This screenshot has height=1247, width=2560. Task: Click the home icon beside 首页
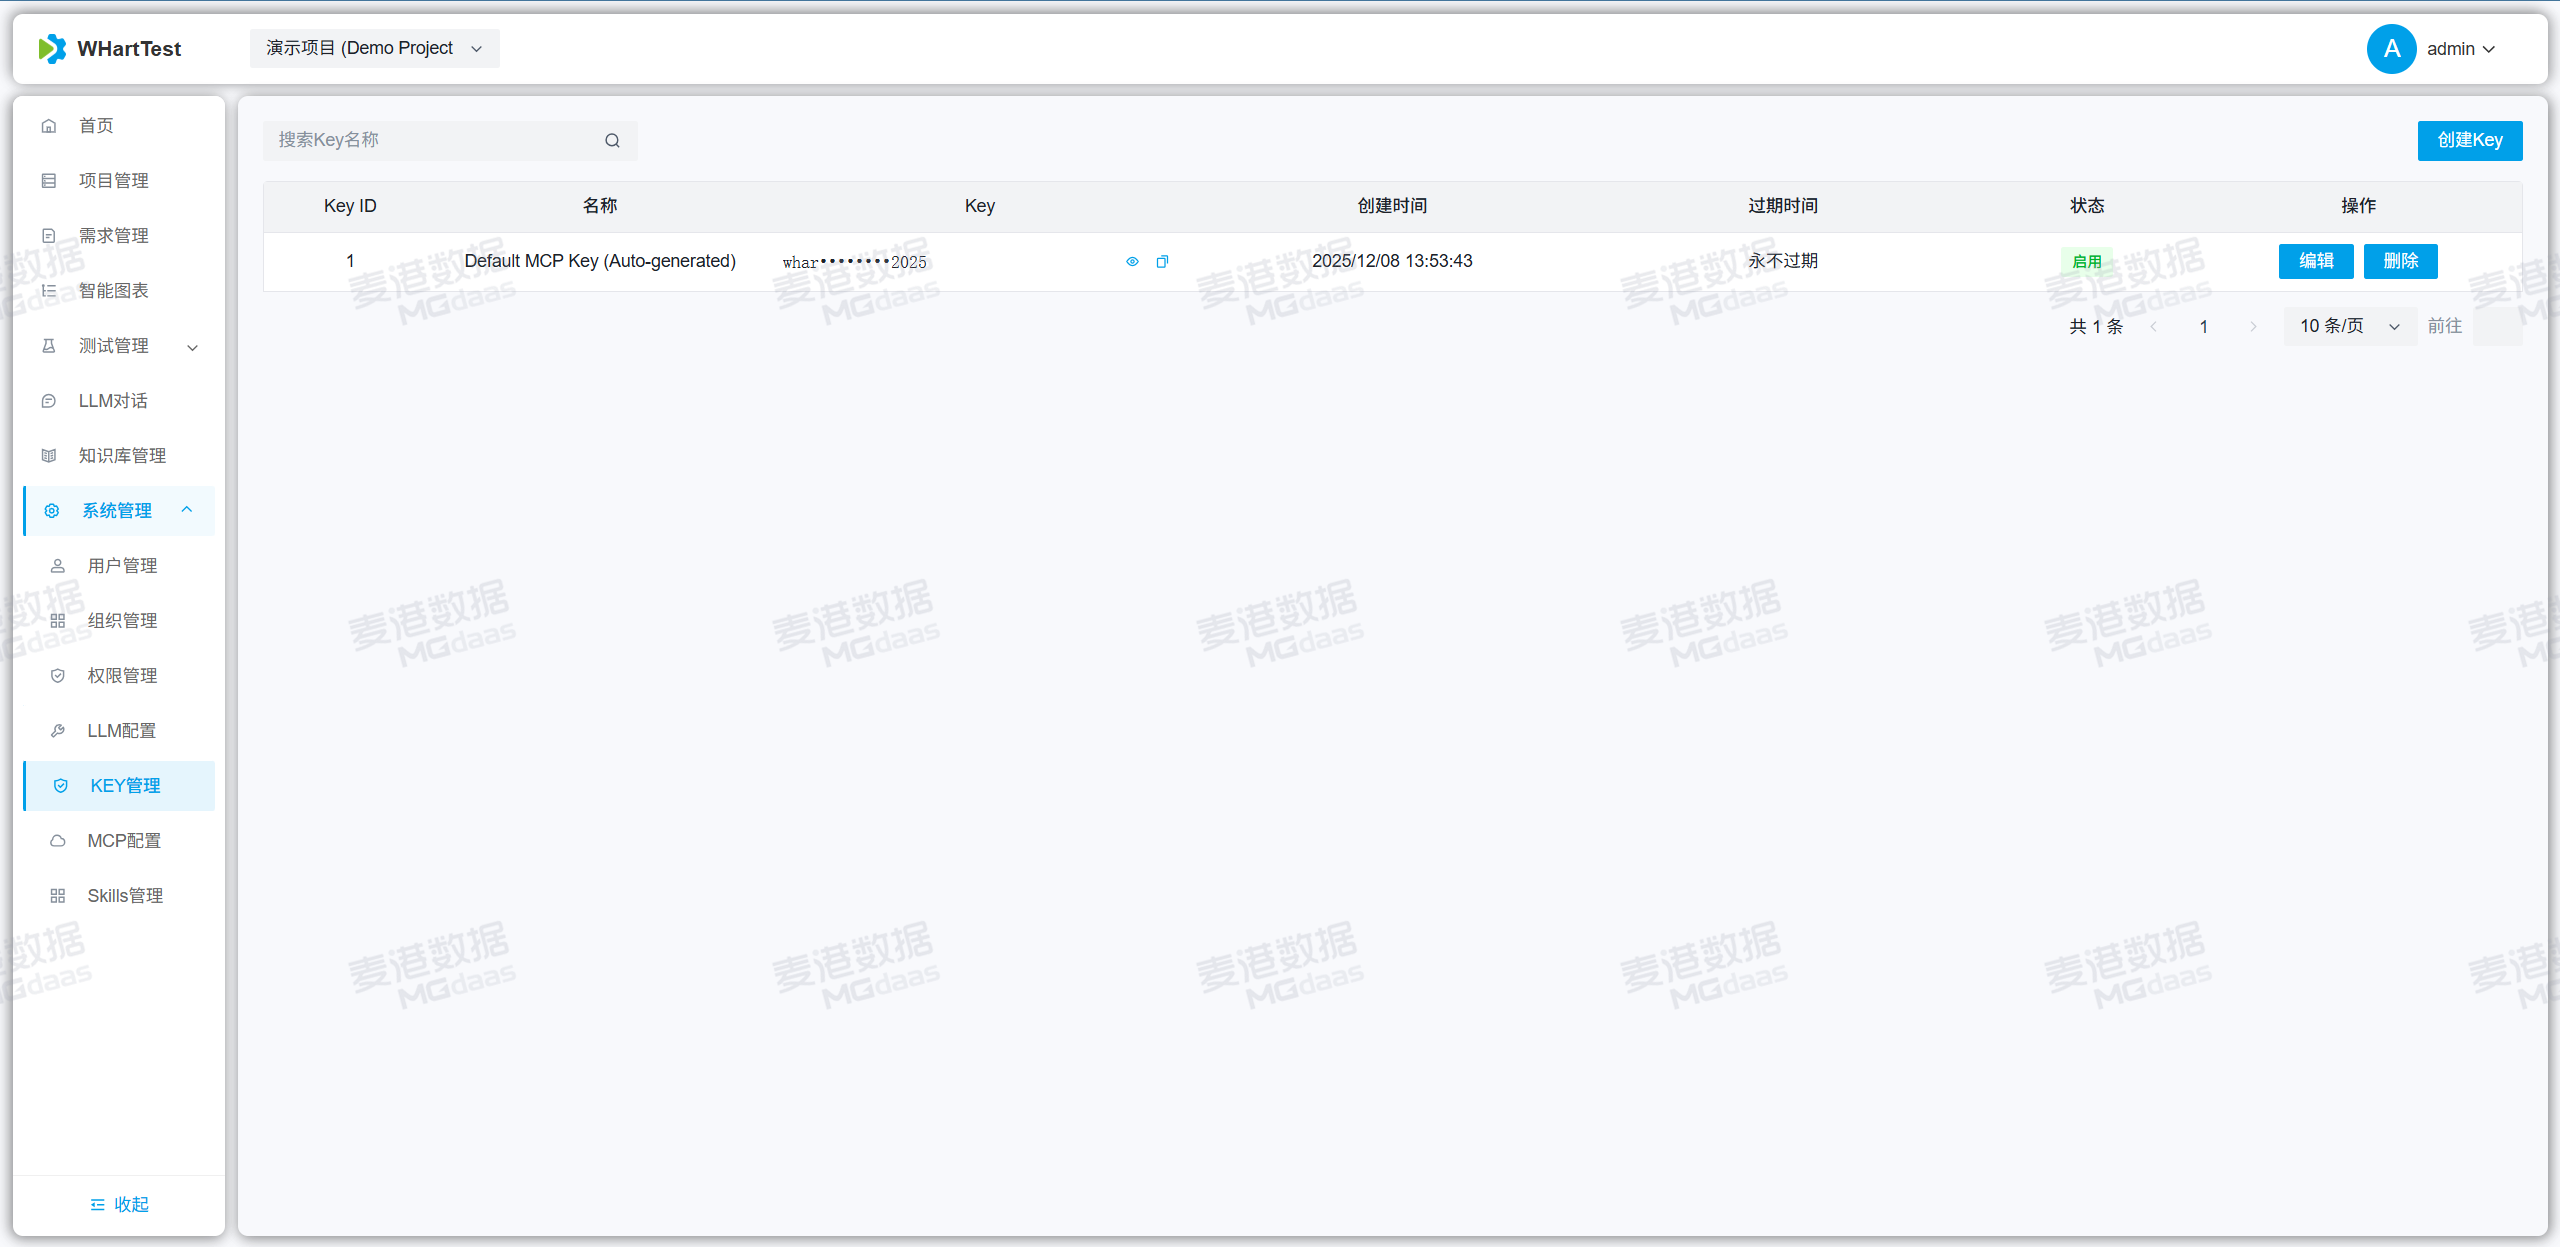(x=49, y=126)
